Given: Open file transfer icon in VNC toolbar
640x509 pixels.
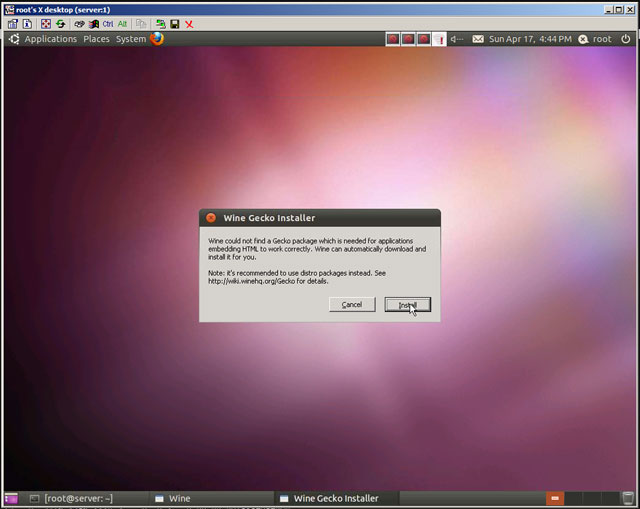Looking at the screenshot, I should coord(141,24).
